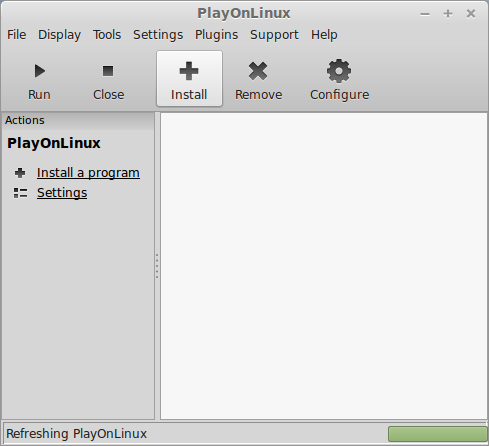Click the vertical pane splitter handle dots
Viewport: 489px width, 446px height.
click(x=157, y=266)
